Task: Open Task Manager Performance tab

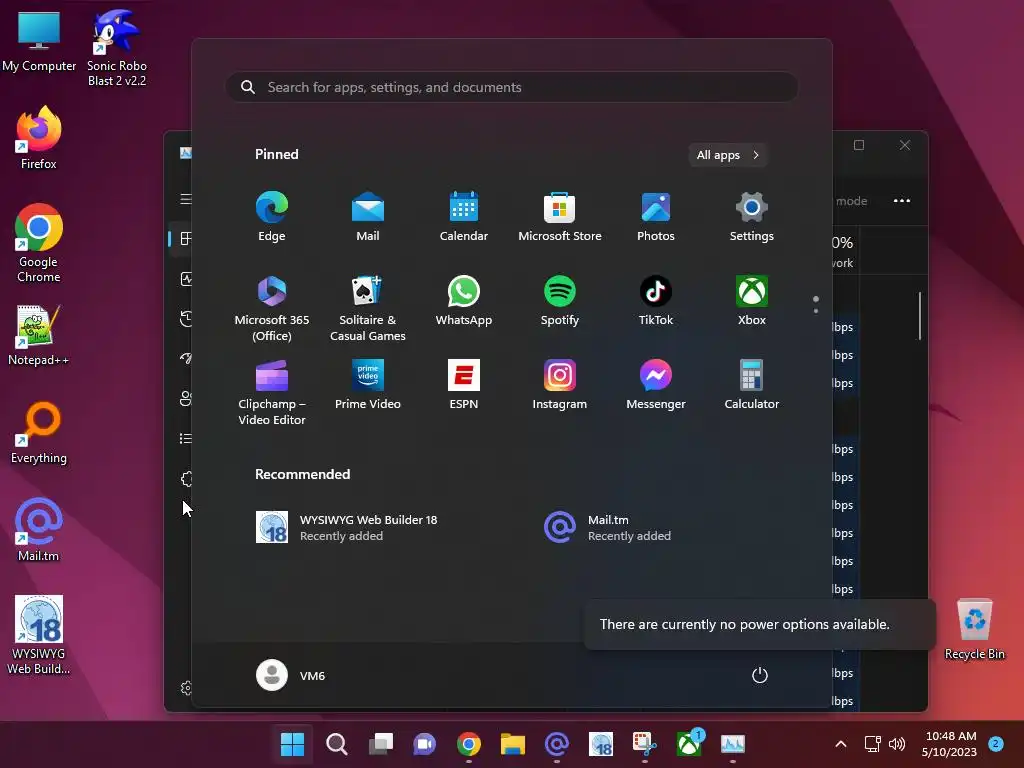Action: (186, 279)
